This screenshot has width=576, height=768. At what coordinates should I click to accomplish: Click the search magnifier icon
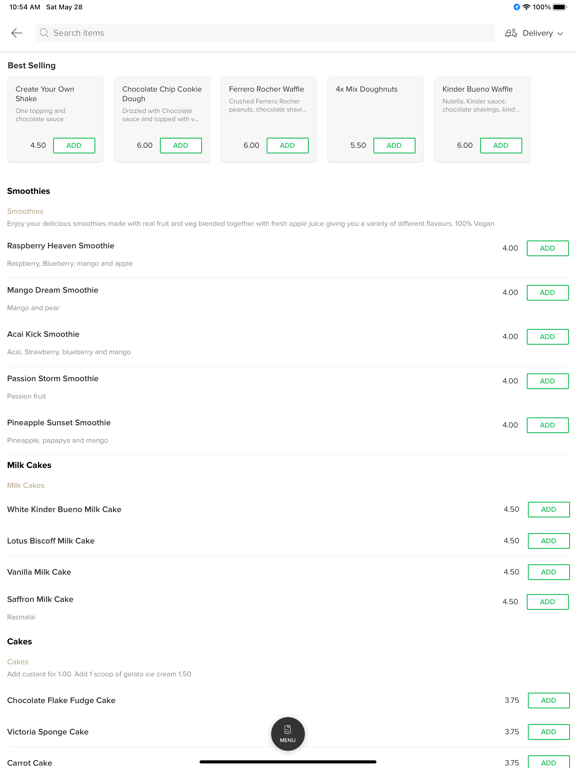[x=44, y=33]
